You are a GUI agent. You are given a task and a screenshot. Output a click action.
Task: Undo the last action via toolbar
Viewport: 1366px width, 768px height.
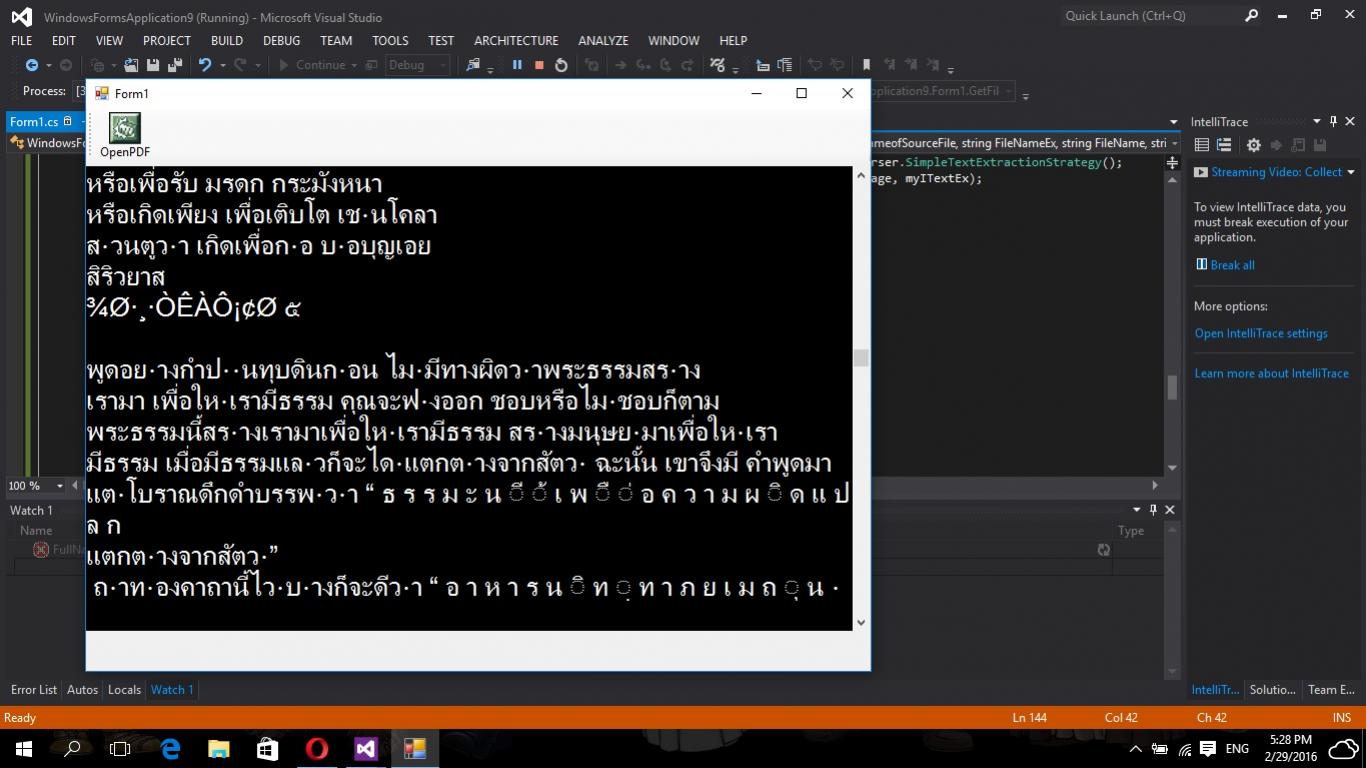click(x=205, y=65)
